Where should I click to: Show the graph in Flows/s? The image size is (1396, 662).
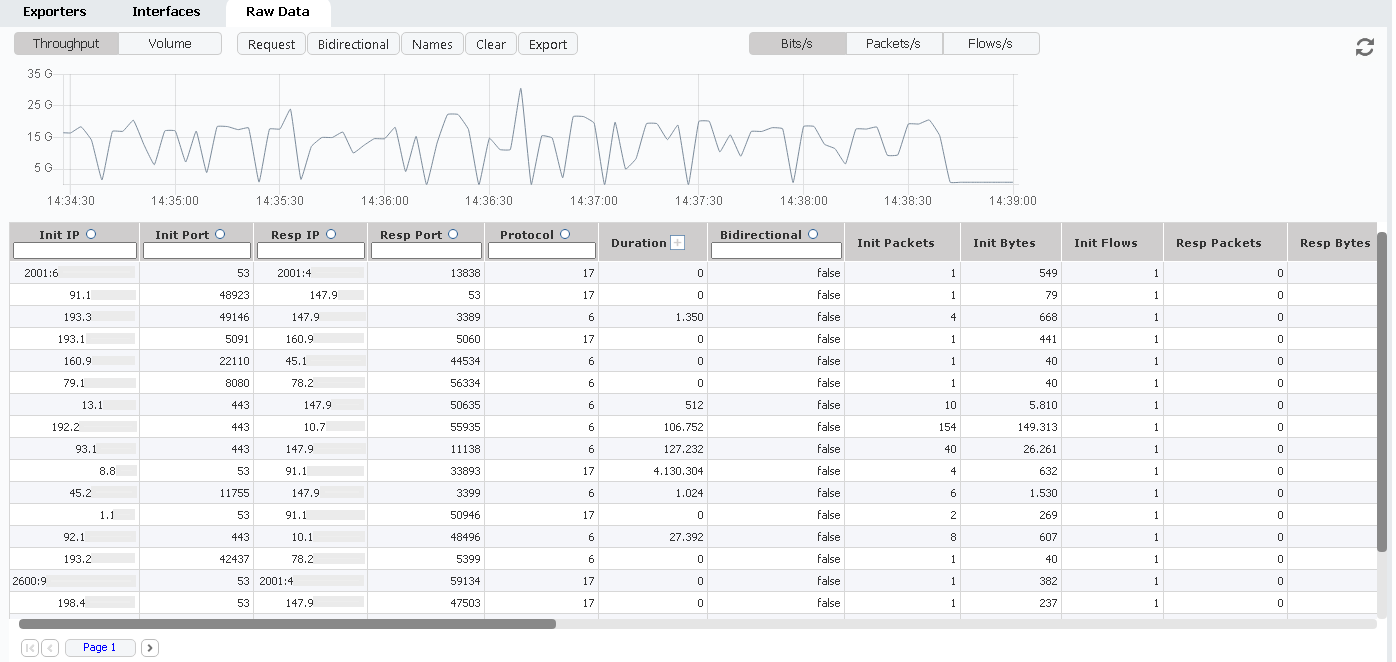[989, 43]
